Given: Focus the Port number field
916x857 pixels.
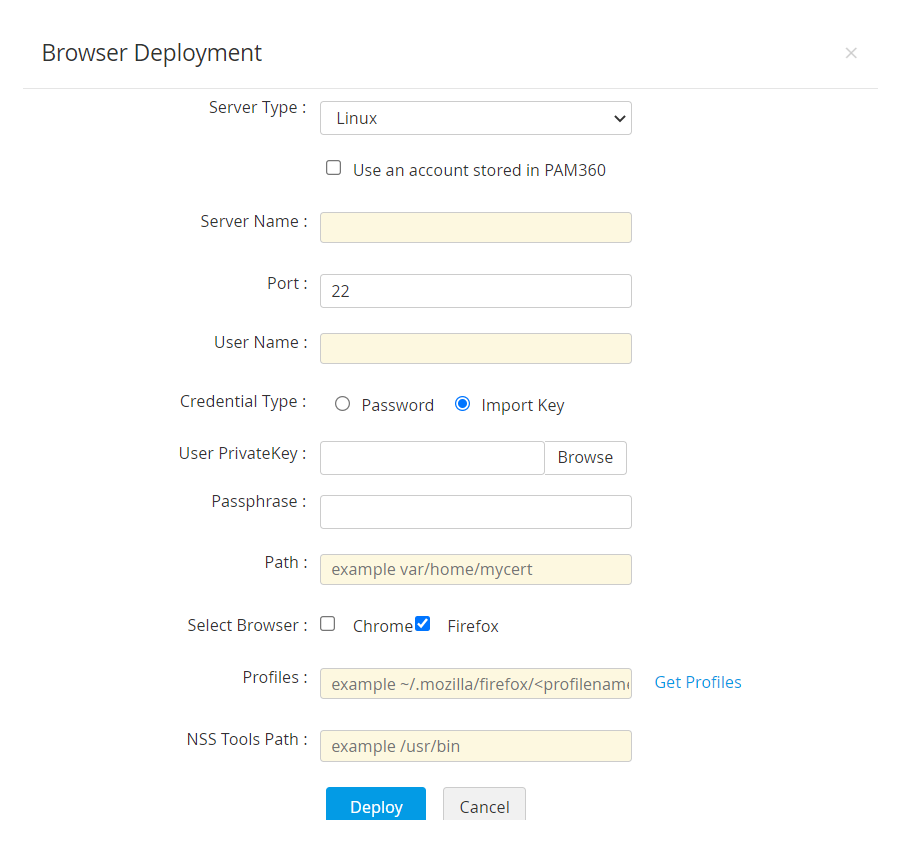Looking at the screenshot, I should 475,291.
